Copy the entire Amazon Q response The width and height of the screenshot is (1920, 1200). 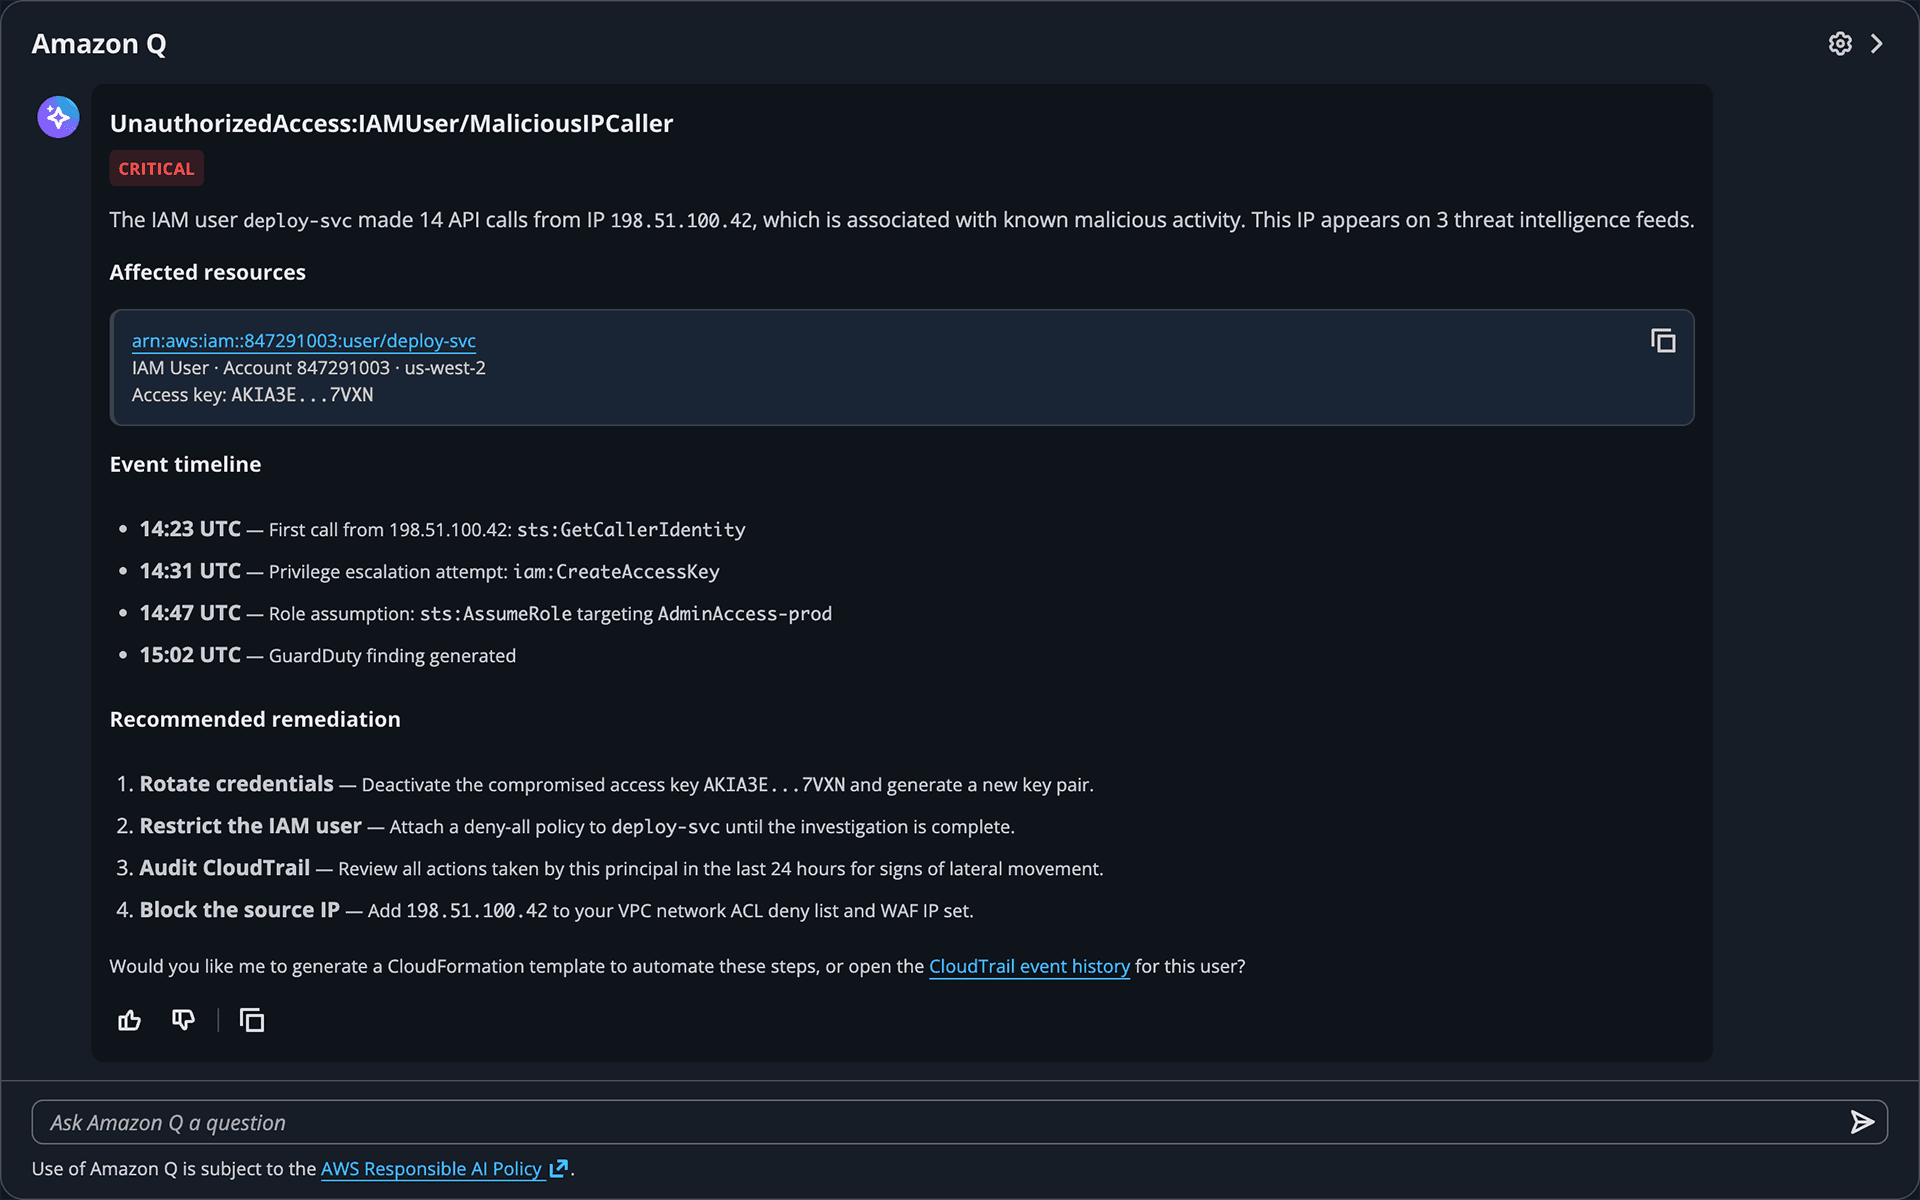click(x=252, y=1020)
